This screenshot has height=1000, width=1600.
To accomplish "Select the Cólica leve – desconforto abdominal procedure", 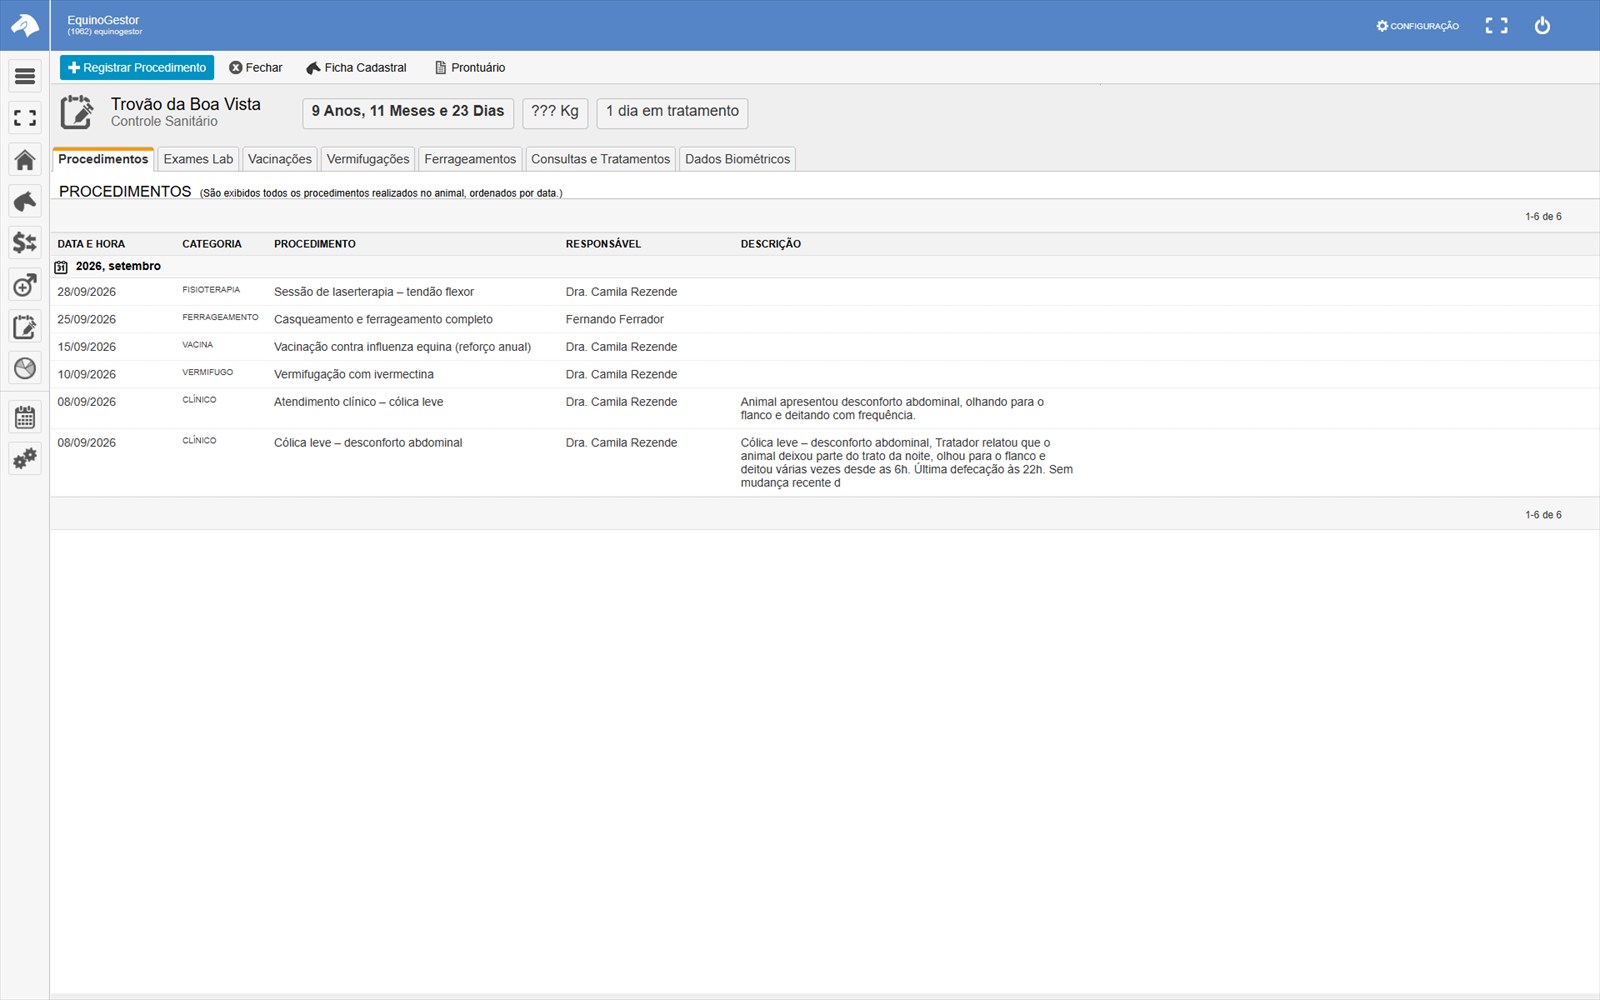I will (824, 462).
